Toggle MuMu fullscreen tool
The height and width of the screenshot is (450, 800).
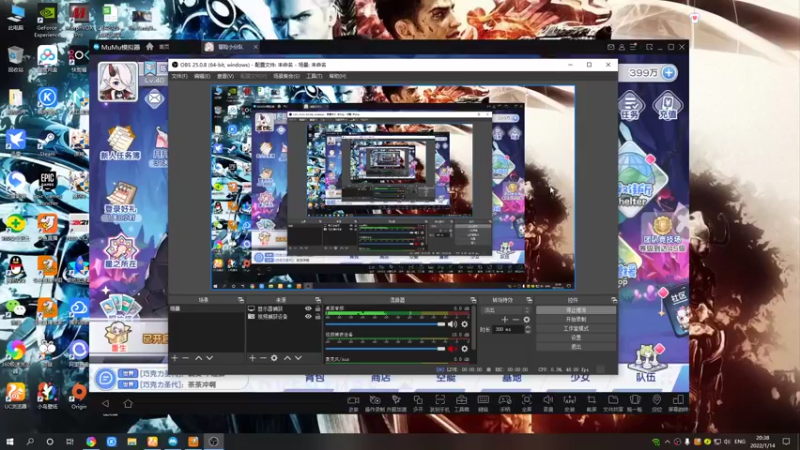pos(527,403)
